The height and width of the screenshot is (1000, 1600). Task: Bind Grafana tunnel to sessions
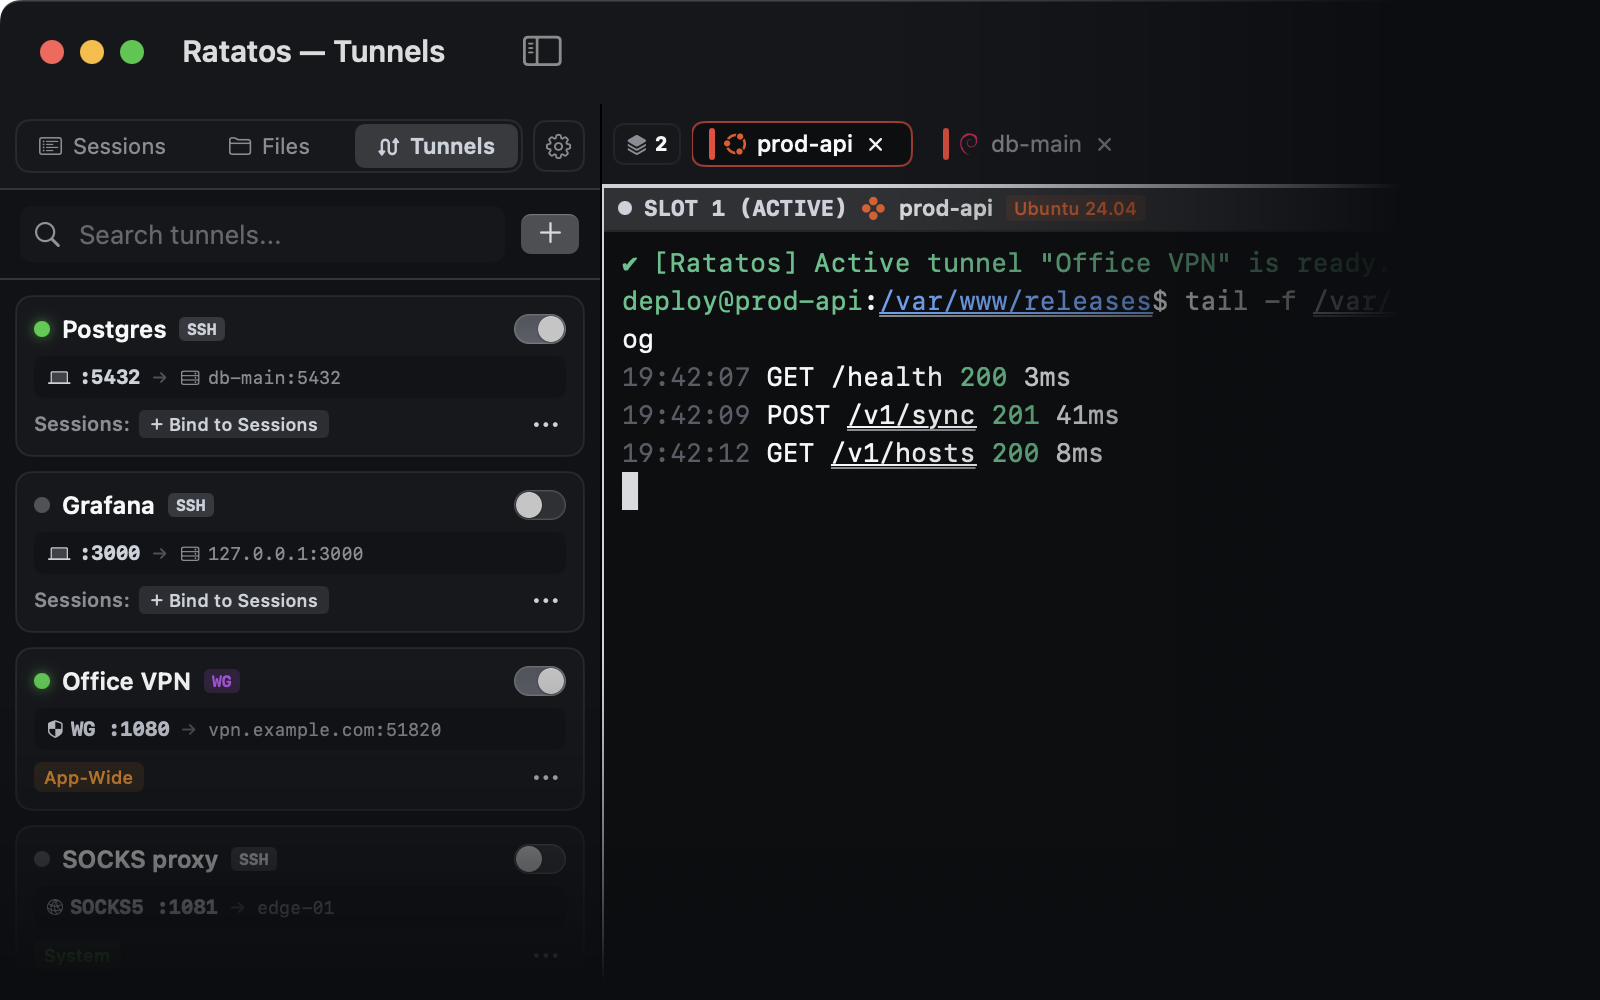click(x=234, y=601)
